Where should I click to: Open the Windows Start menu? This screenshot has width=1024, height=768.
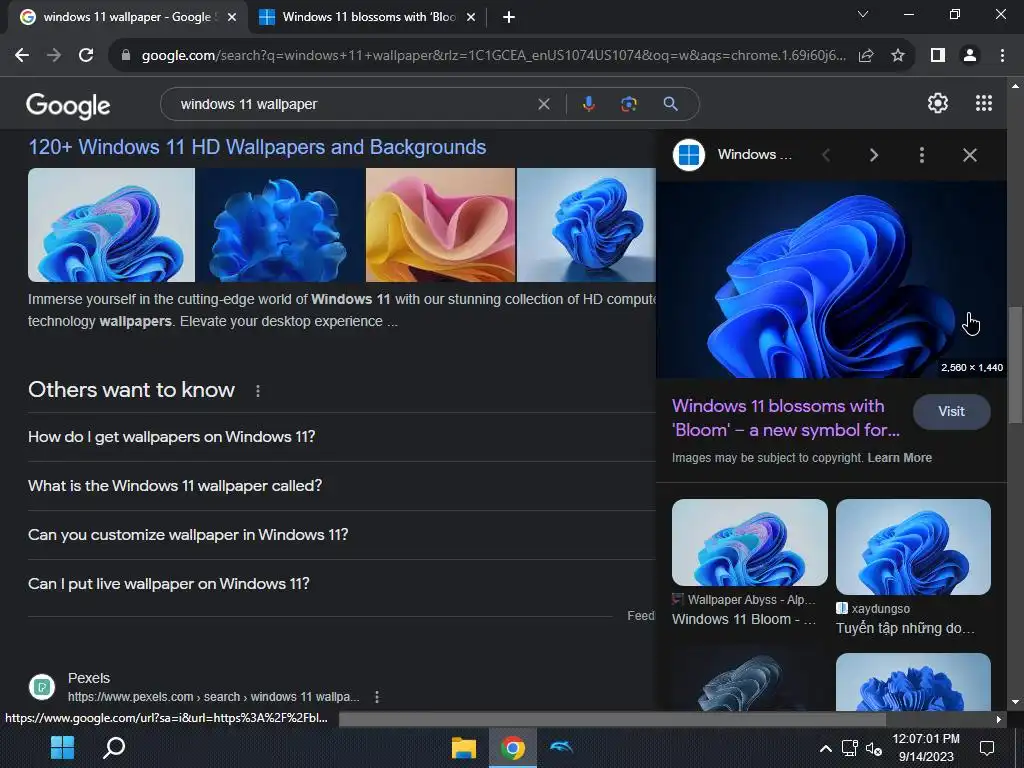coord(63,748)
